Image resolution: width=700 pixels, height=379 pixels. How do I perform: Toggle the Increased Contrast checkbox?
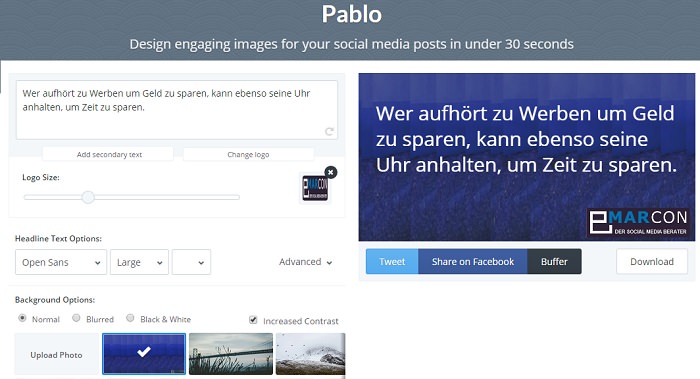(253, 320)
